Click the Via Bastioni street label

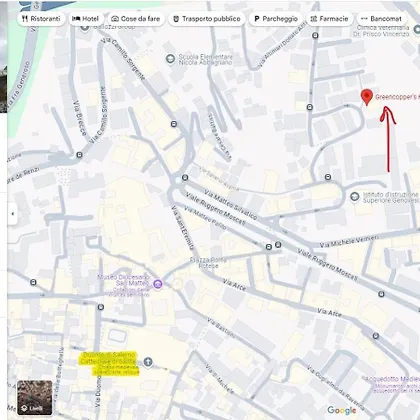[x=221, y=328]
